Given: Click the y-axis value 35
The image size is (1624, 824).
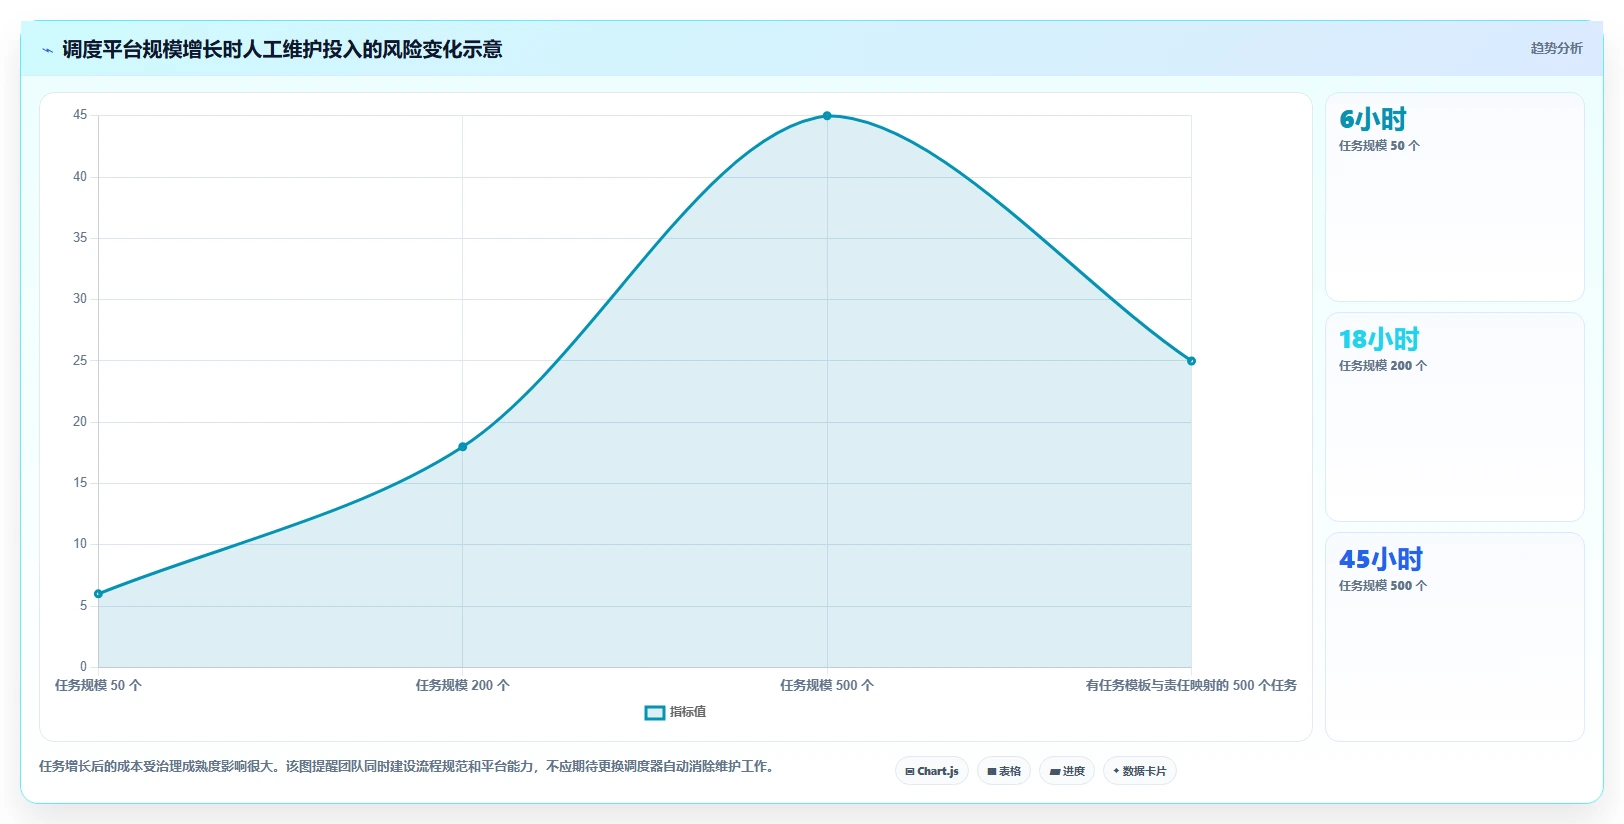Looking at the screenshot, I should [x=80, y=238].
